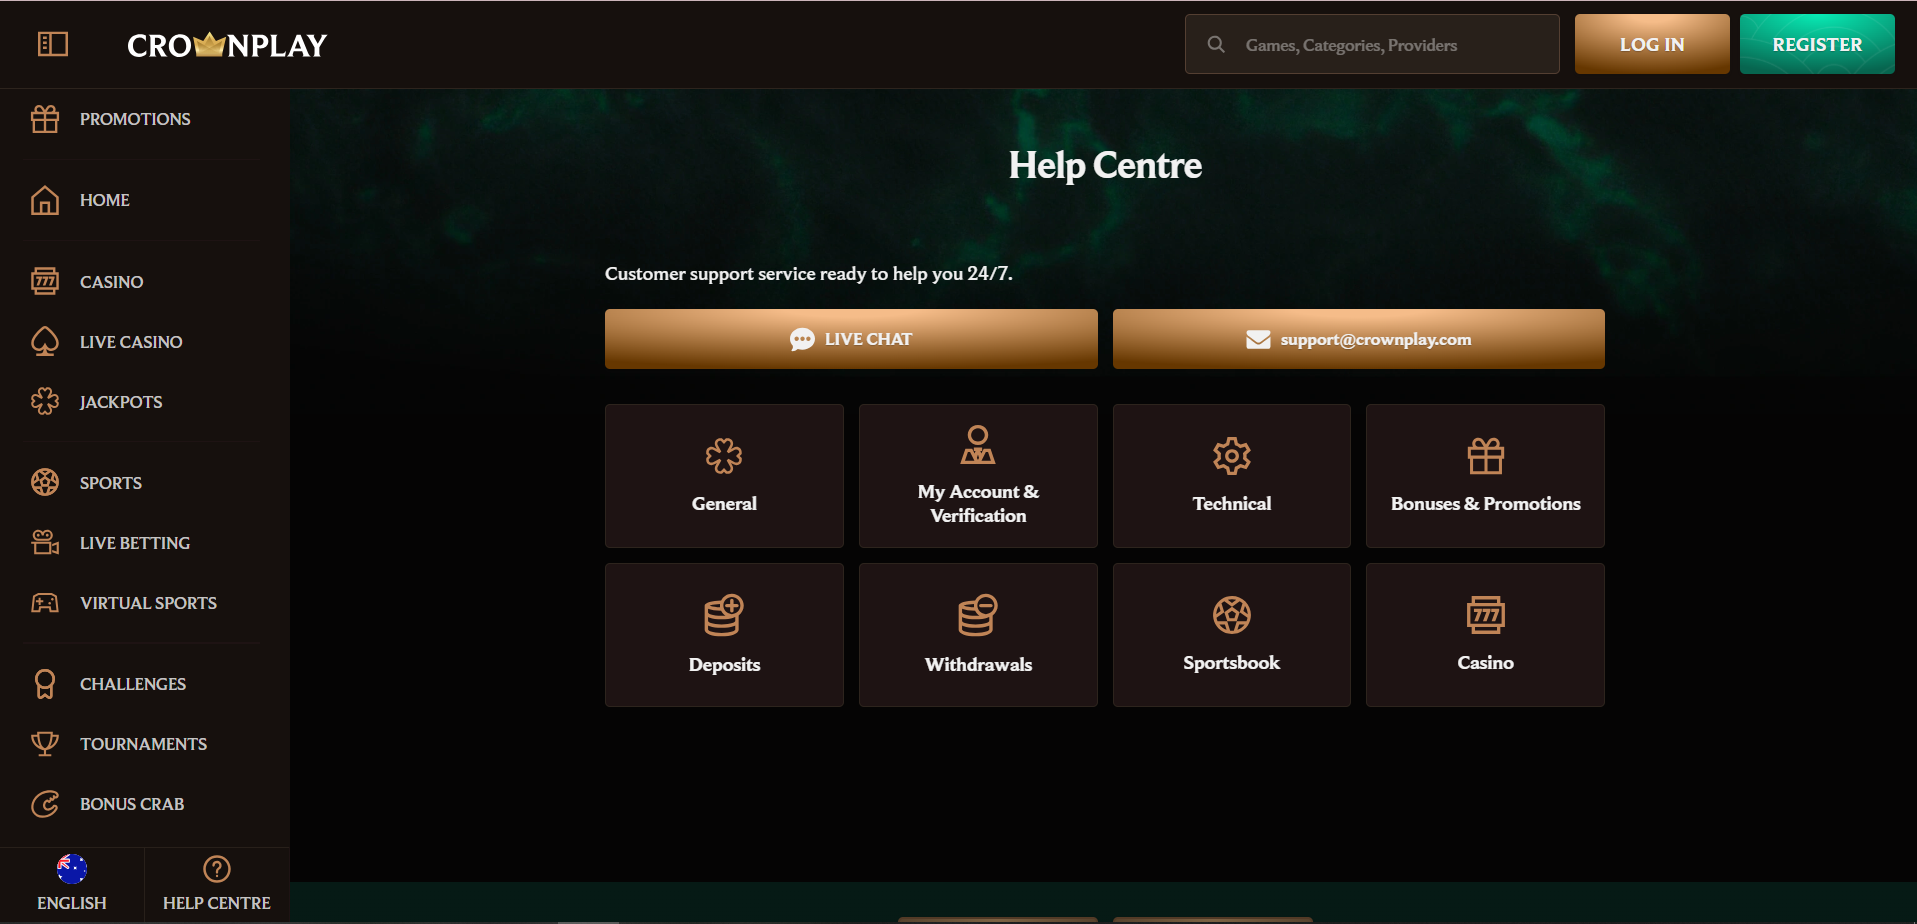Open Tournaments via the trophy icon
Image resolution: width=1917 pixels, height=924 pixels.
pos(45,743)
